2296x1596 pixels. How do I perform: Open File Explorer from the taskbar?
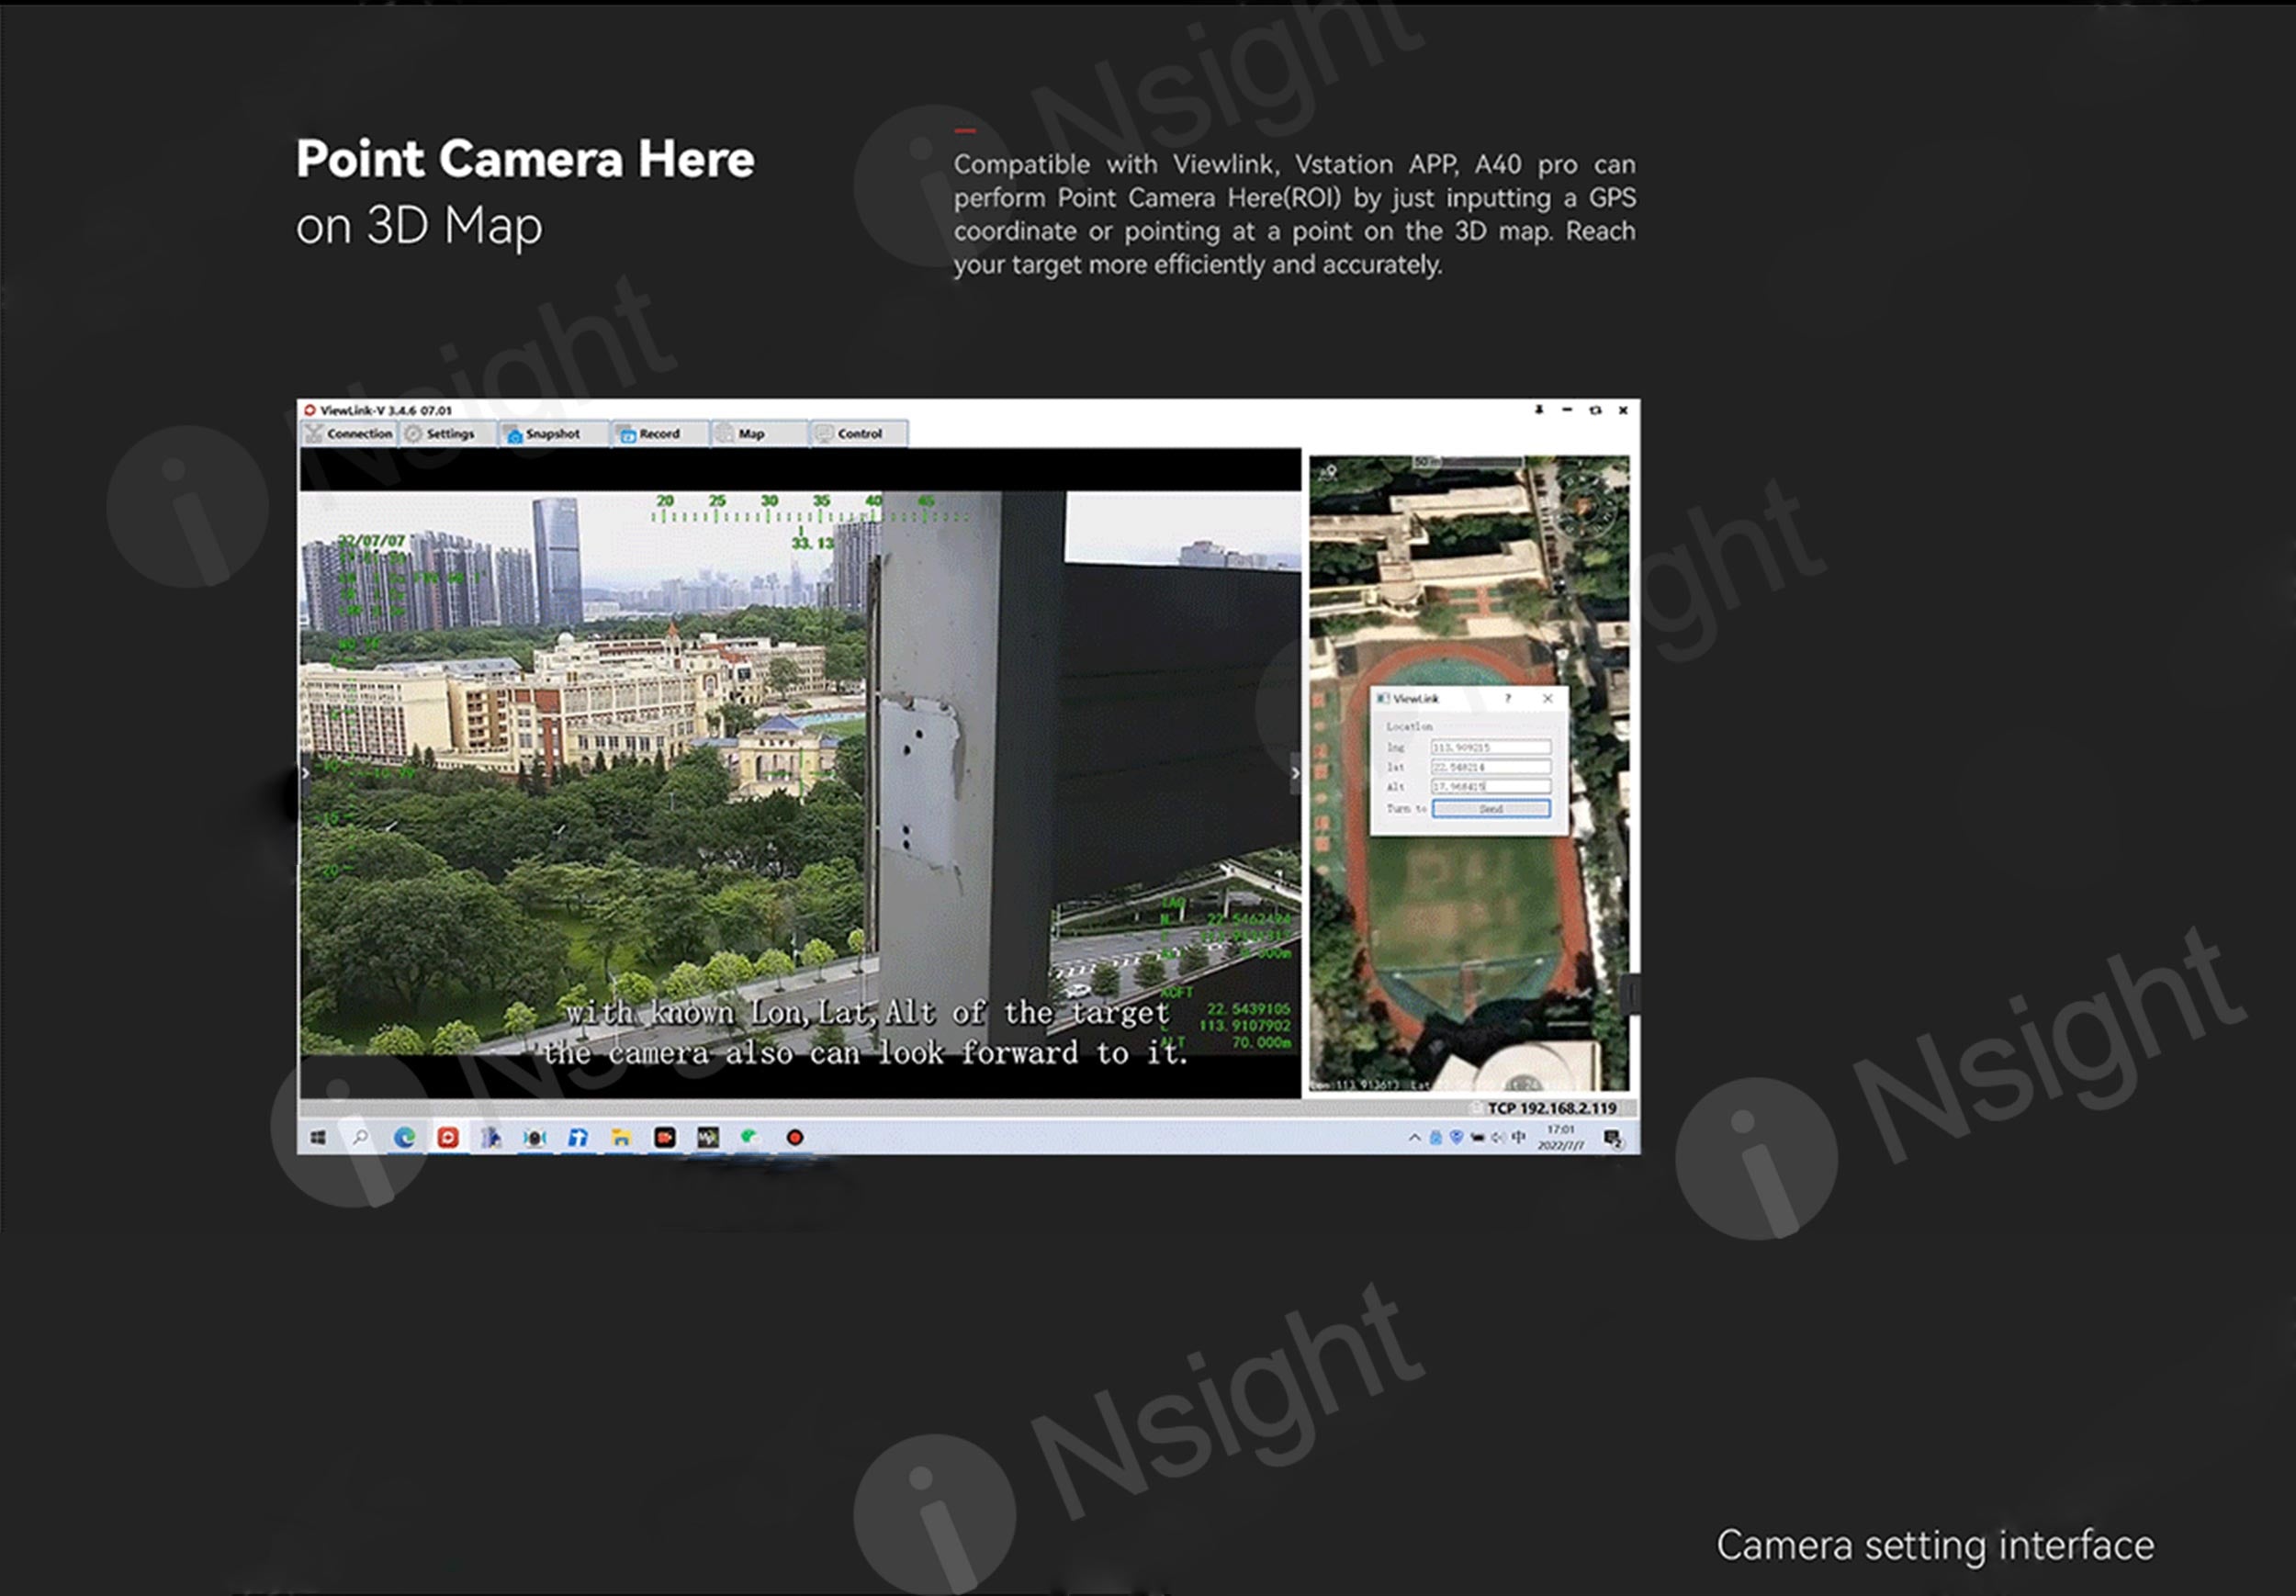point(621,1138)
